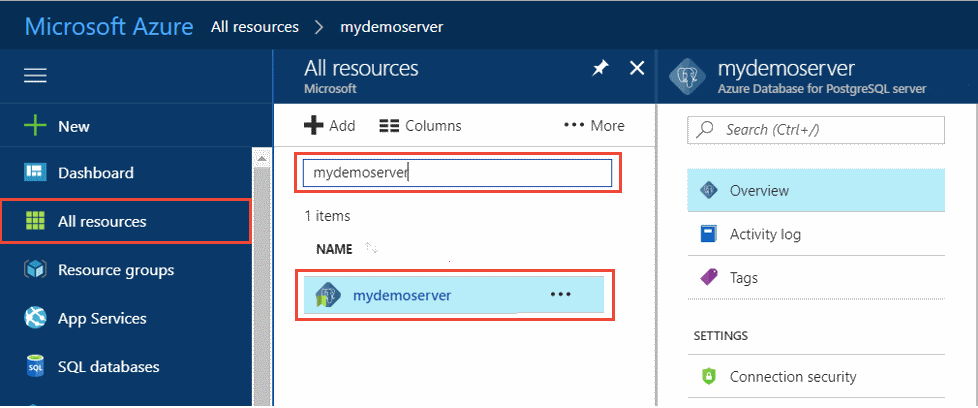
Task: Click the Overview elephant icon
Action: tap(709, 190)
